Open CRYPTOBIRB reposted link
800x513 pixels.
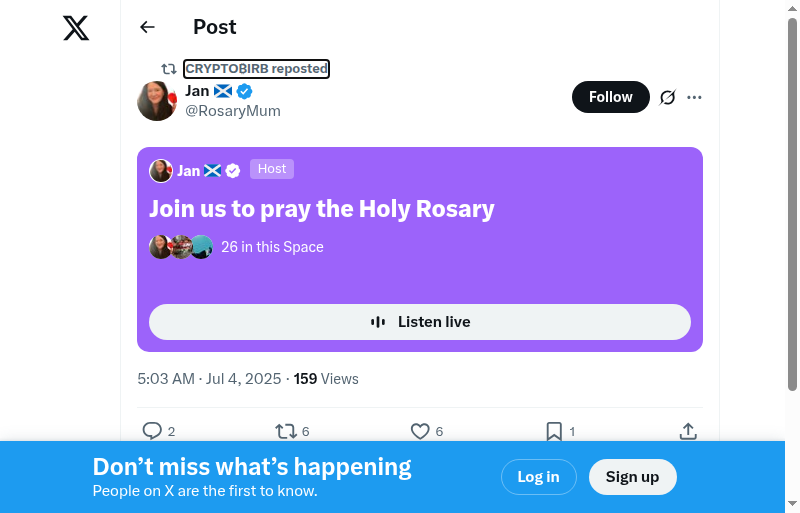pos(256,69)
